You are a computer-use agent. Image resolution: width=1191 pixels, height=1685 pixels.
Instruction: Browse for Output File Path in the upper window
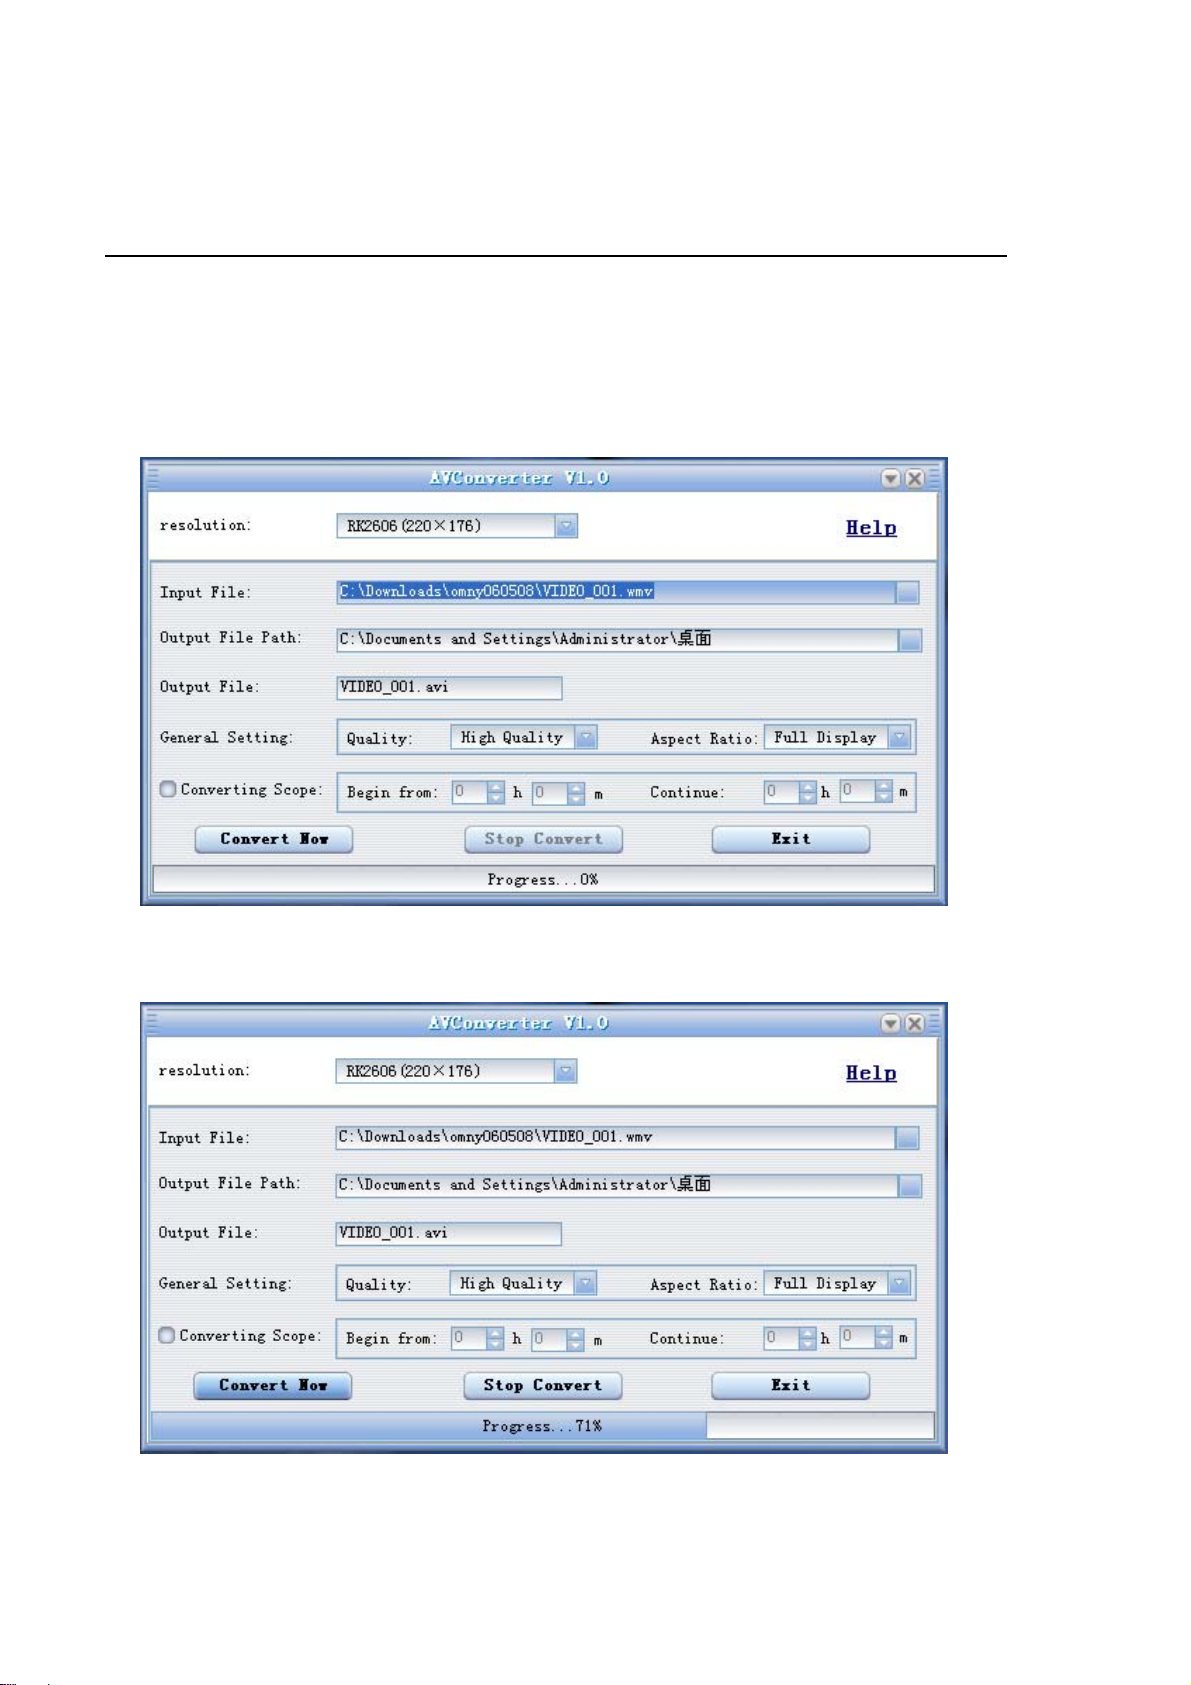tap(909, 640)
